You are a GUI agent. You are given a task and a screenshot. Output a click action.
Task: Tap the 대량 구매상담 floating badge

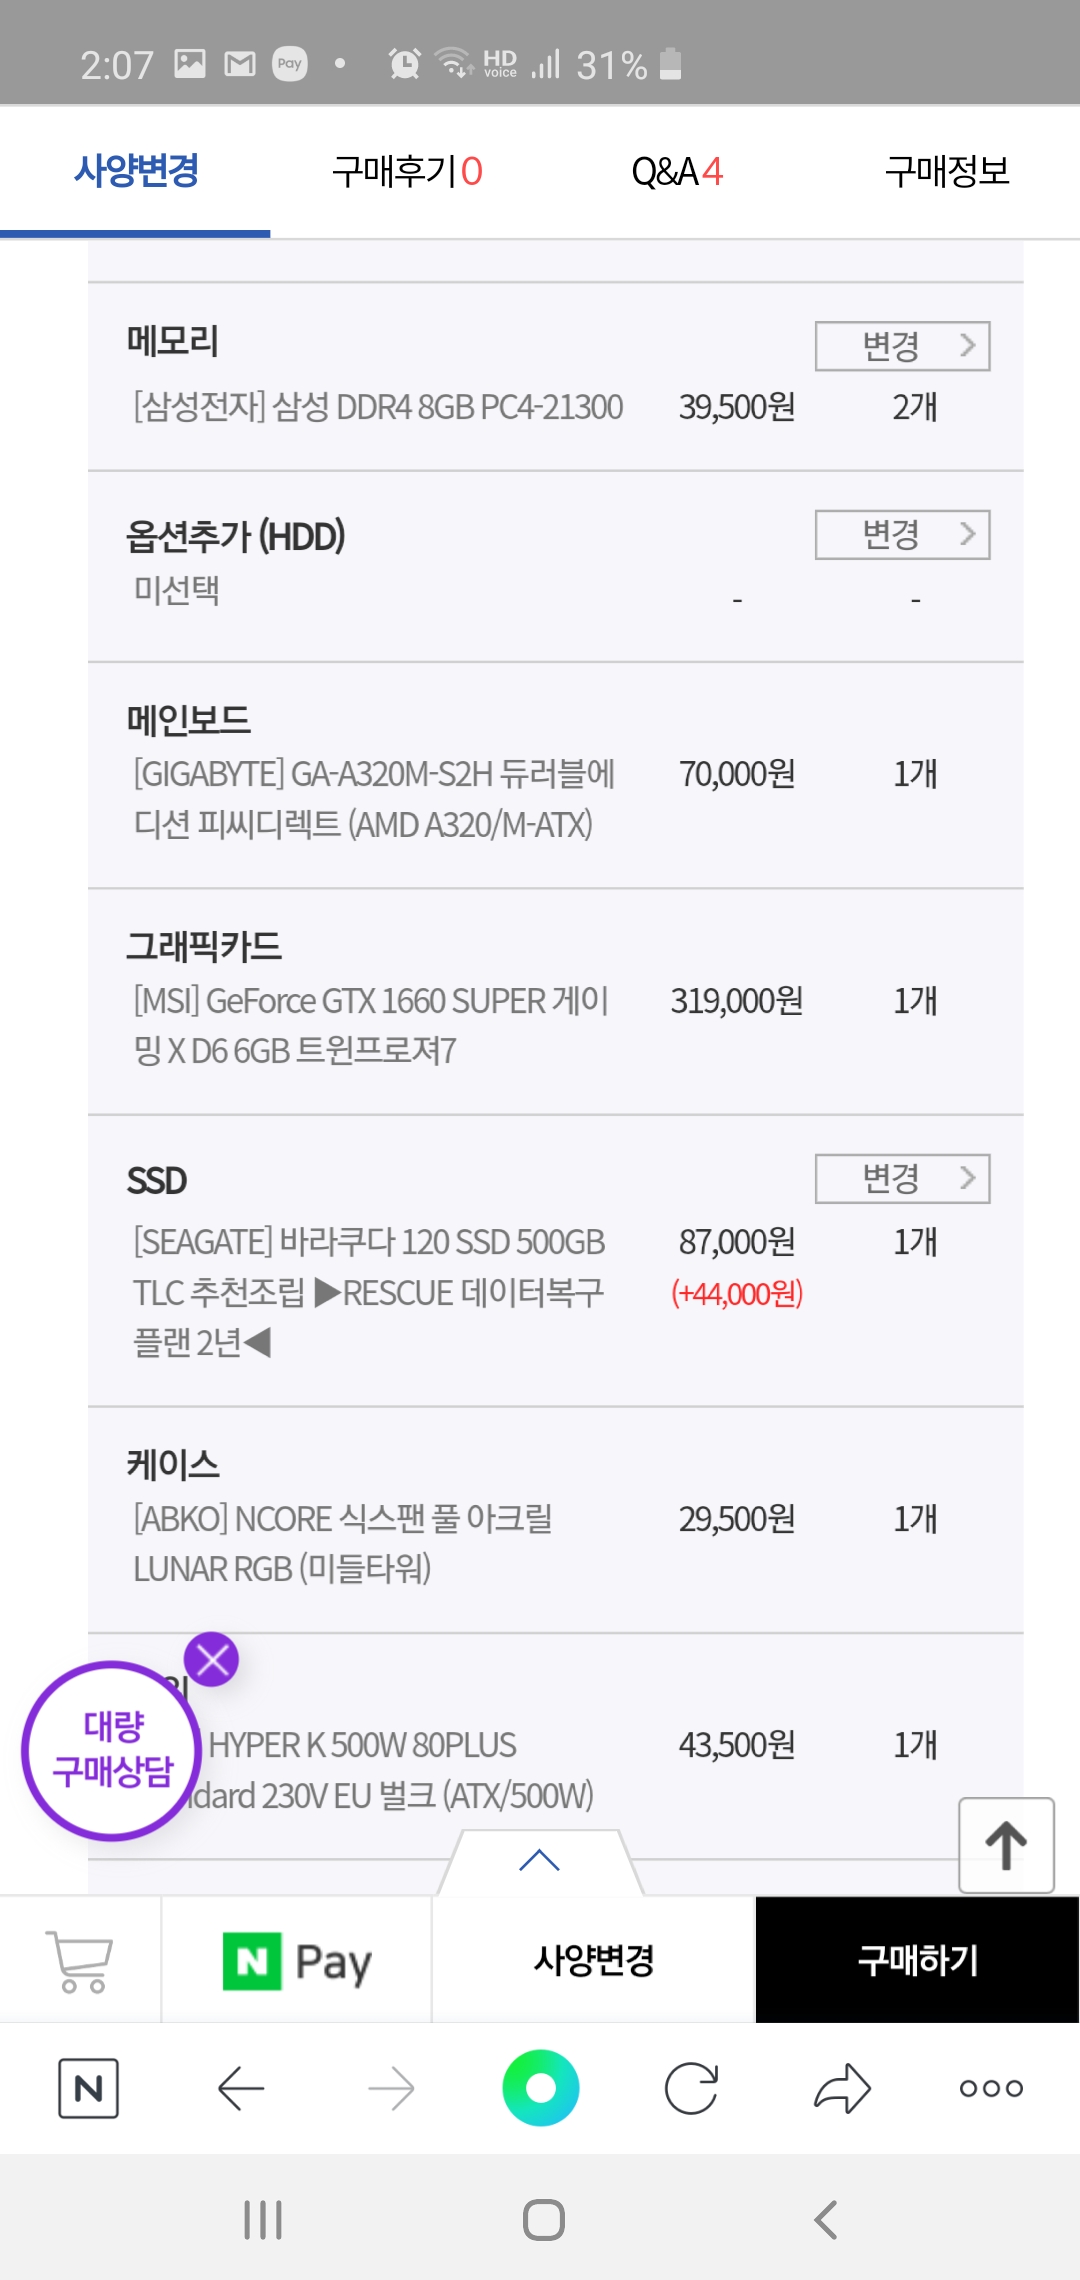pos(112,1750)
